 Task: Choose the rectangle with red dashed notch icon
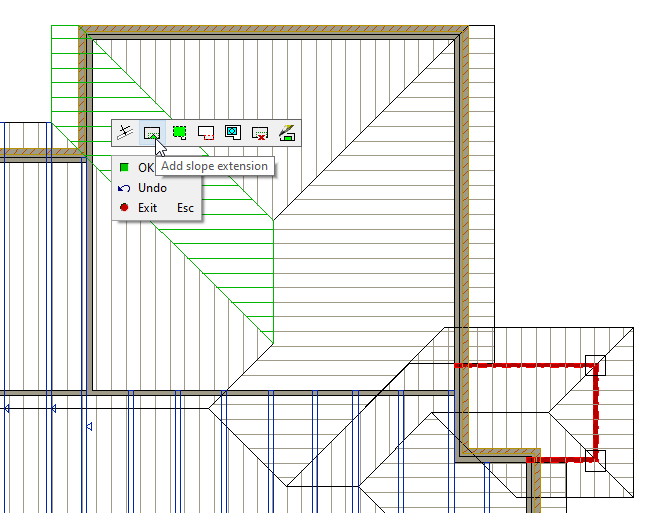(x=206, y=131)
